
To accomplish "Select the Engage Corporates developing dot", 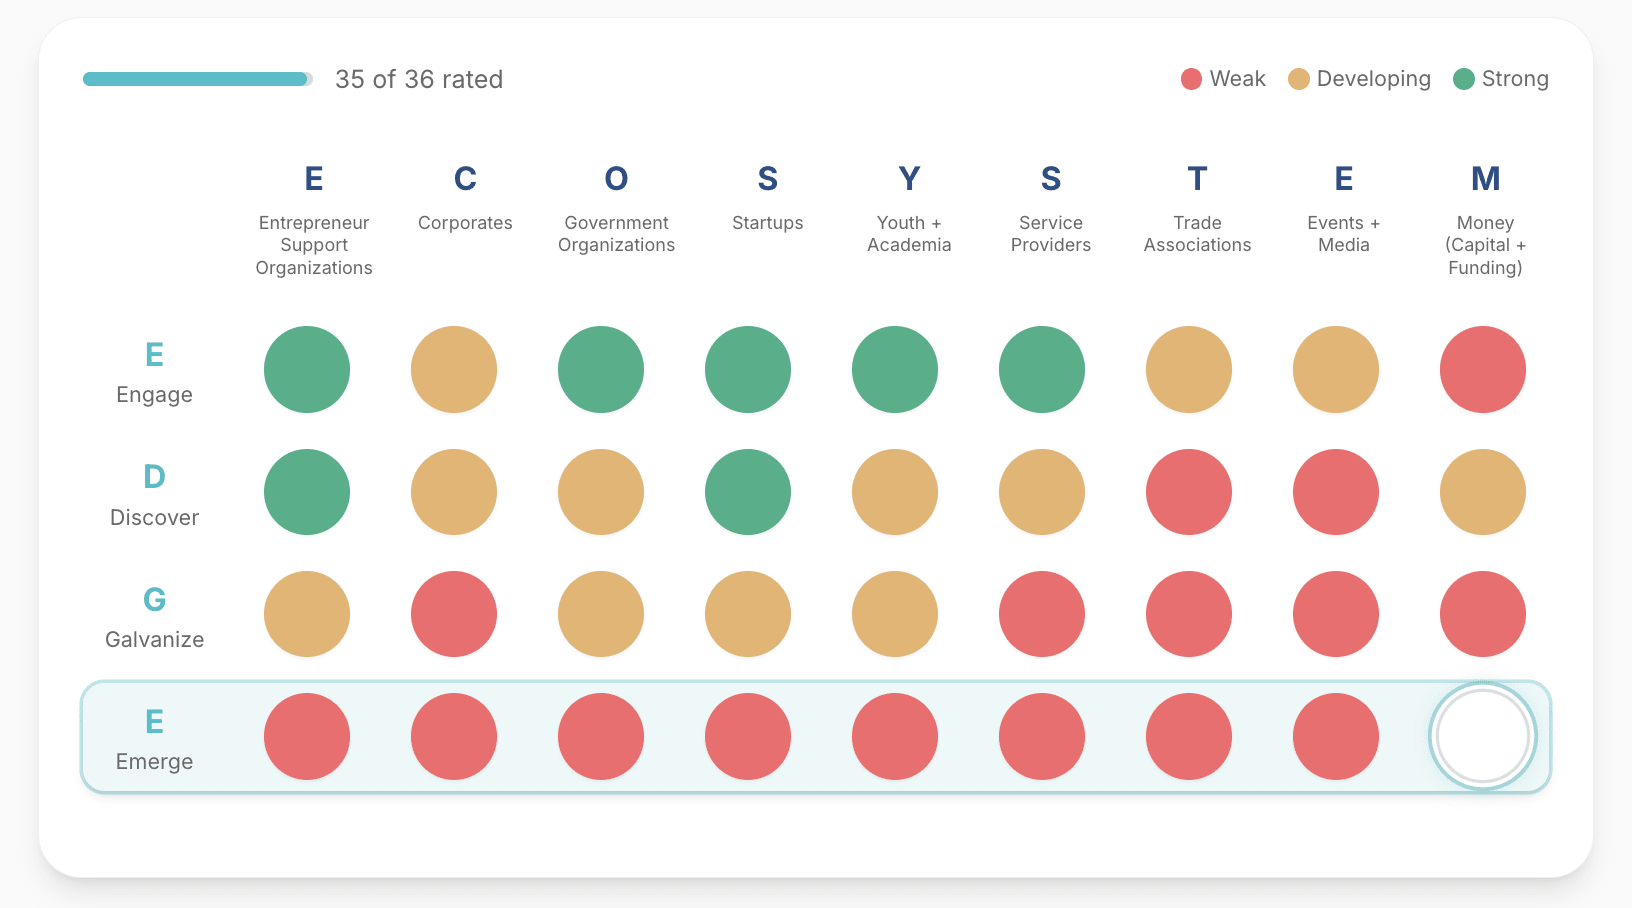I will [x=454, y=369].
